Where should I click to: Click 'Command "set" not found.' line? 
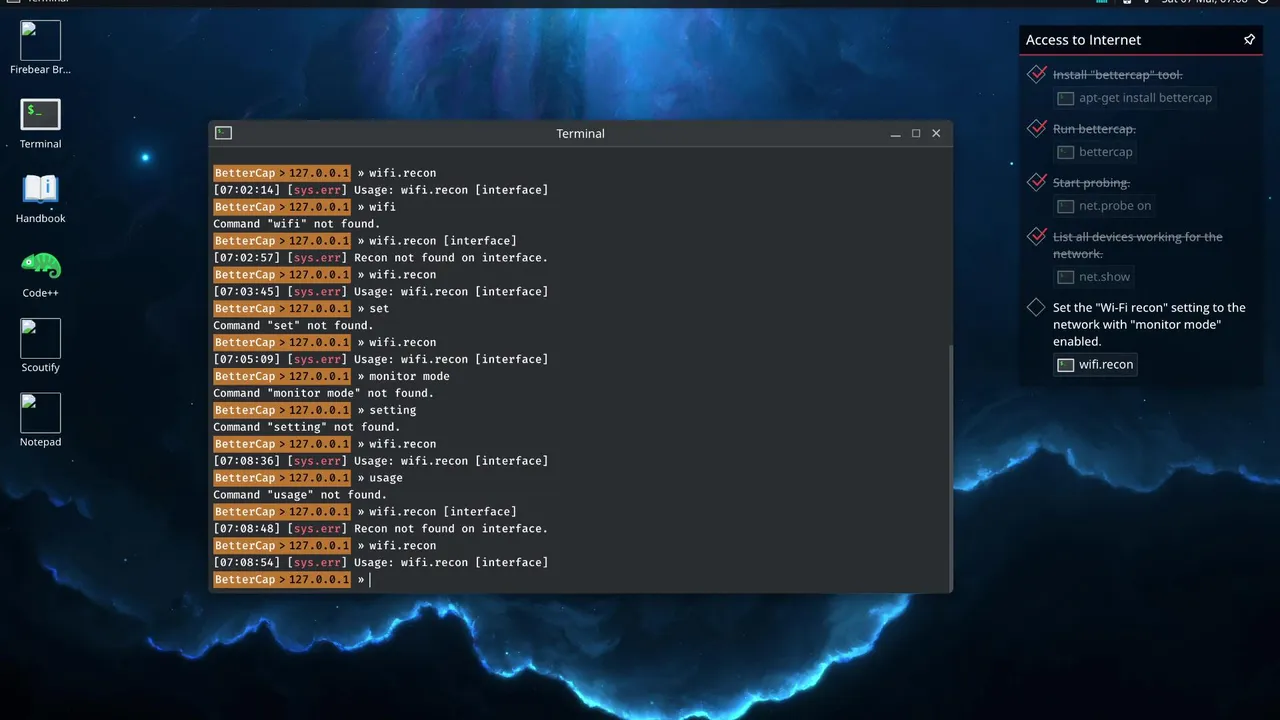pos(293,325)
